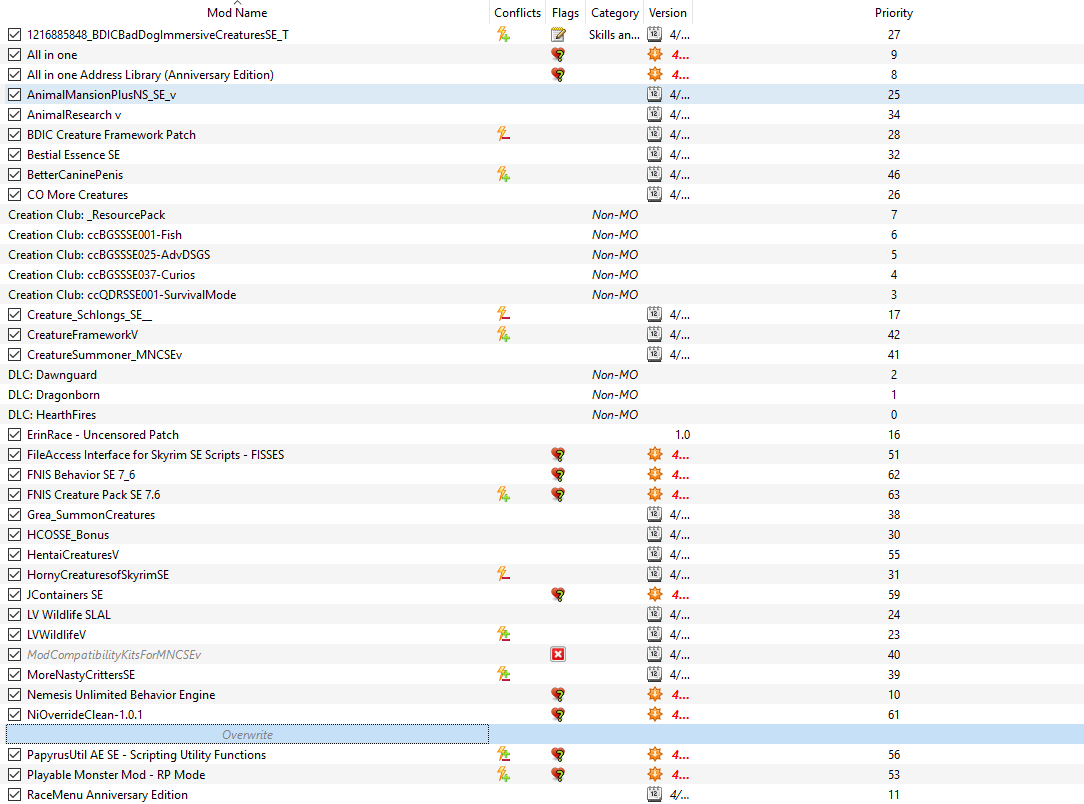1084x804 pixels.
Task: Click calendar version icon for AnimalMansionPlusNS_SE_v
Action: point(655,95)
